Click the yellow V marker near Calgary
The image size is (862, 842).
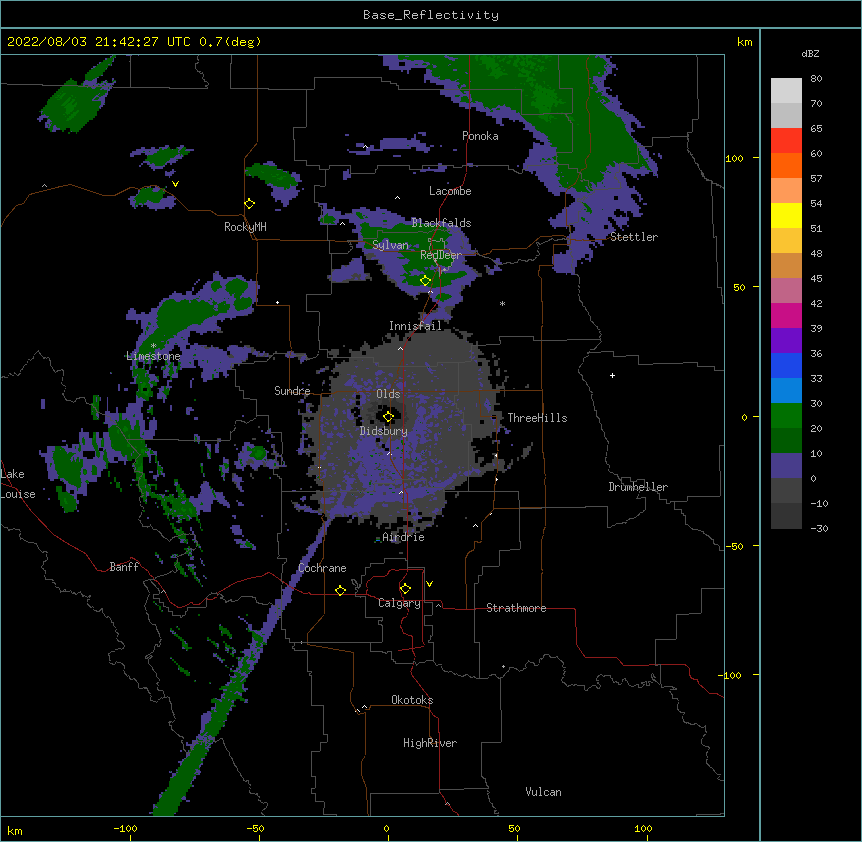[429, 584]
